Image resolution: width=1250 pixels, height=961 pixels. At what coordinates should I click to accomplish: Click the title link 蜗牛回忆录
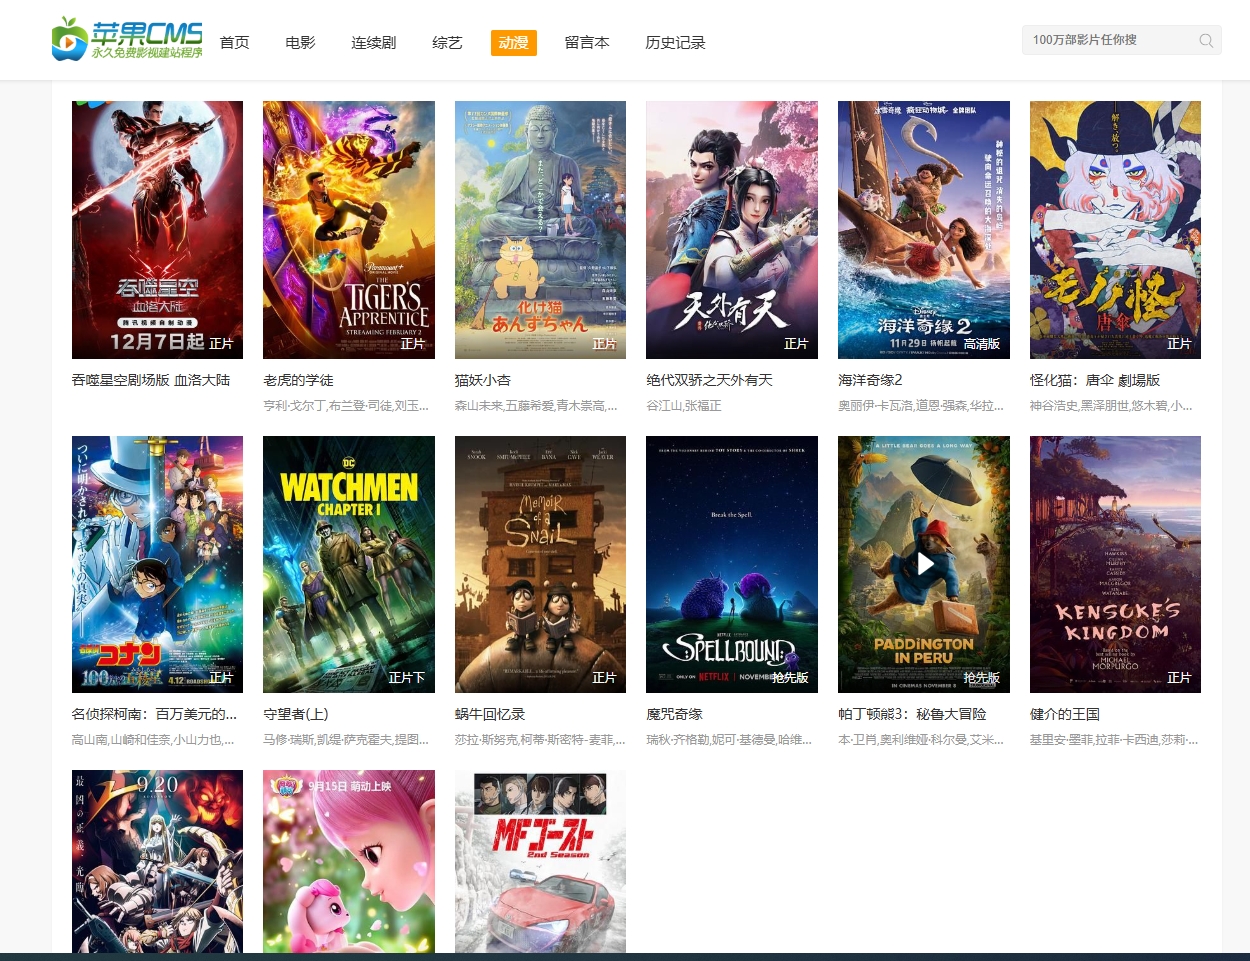[490, 714]
